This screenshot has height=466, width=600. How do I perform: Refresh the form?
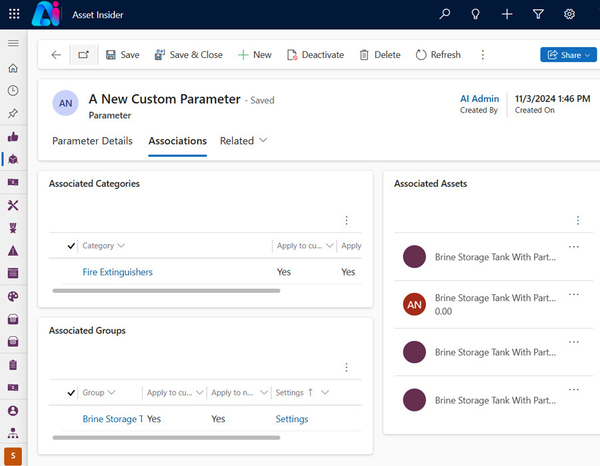438,55
